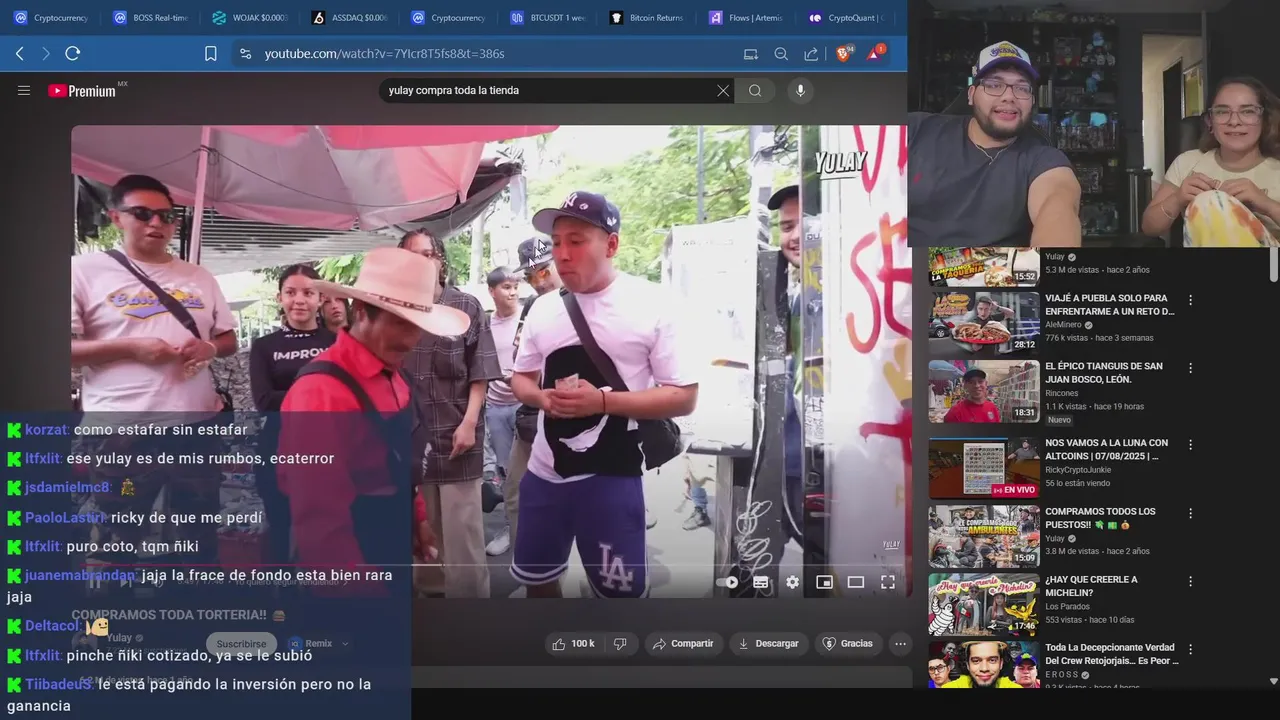Click the Gracias thanks button
This screenshot has width=1280, height=720.
pos(847,644)
